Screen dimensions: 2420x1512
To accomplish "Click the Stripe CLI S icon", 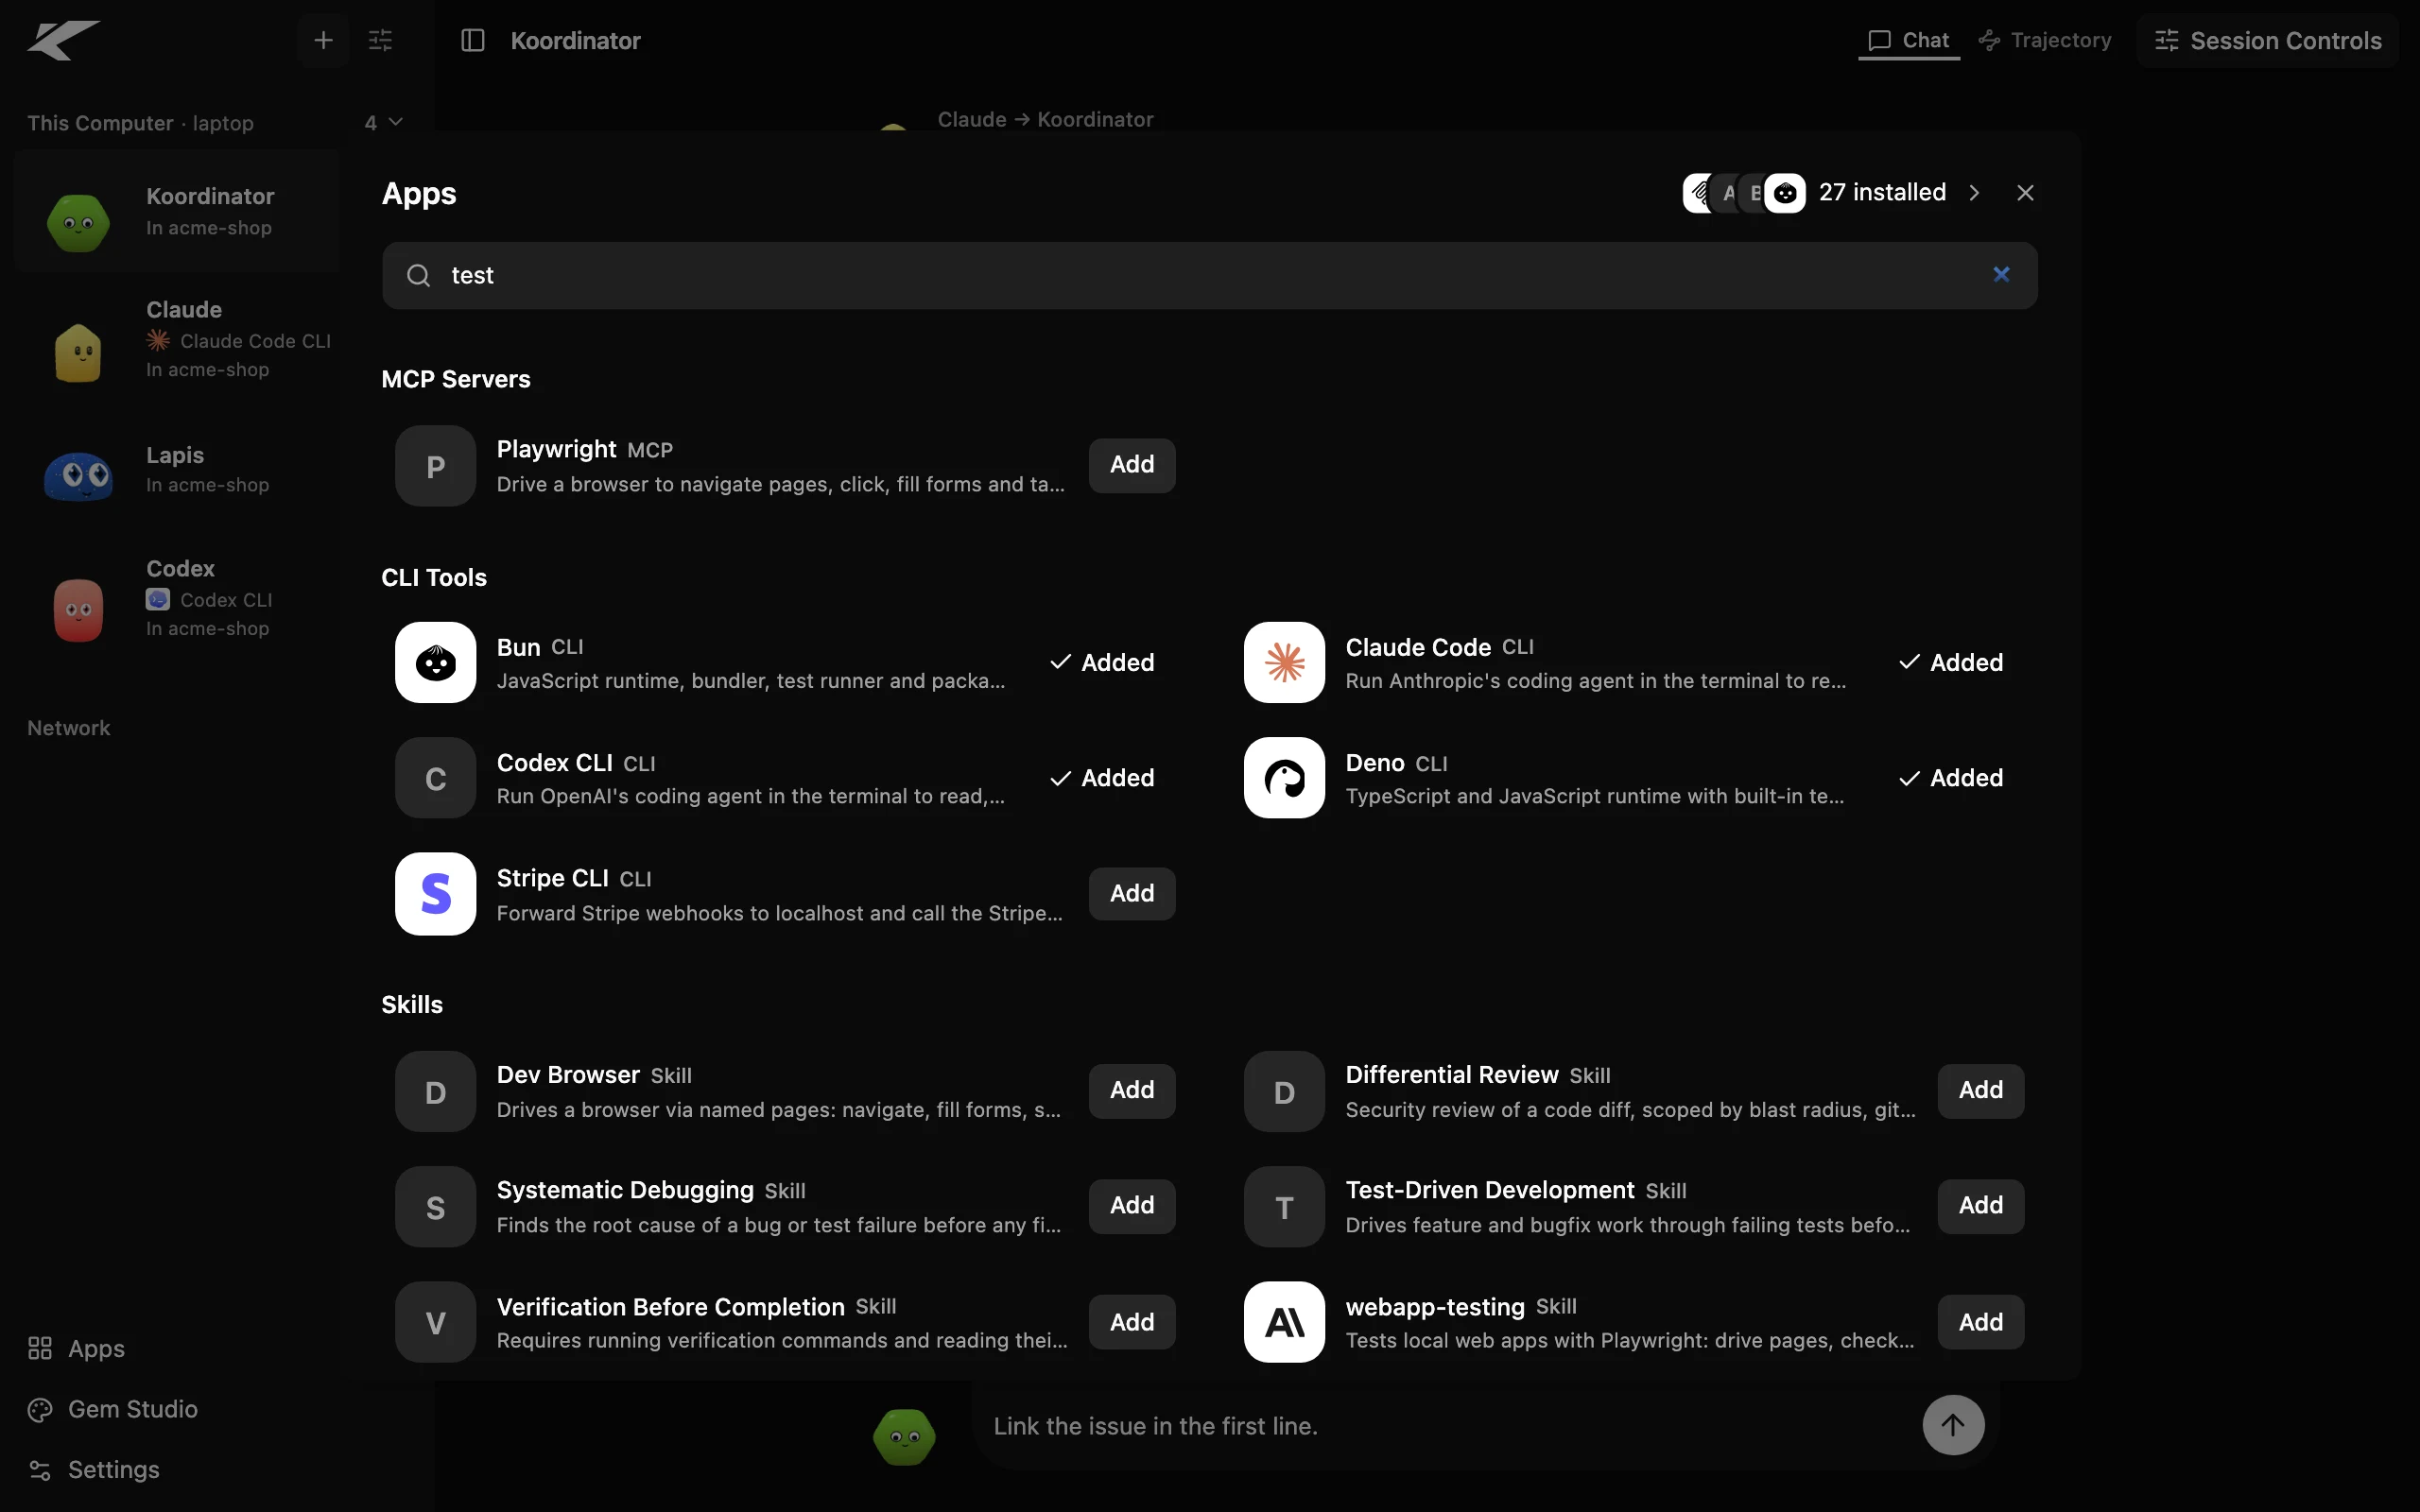I will click(435, 893).
